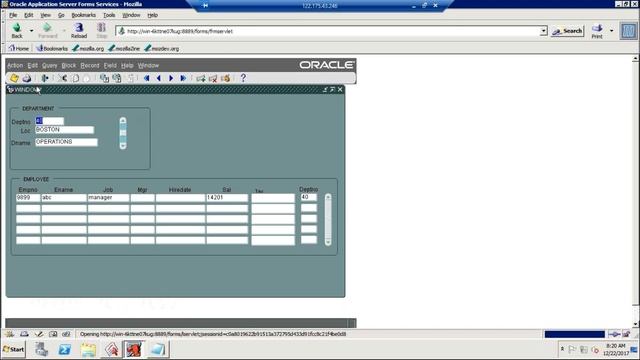Open Composer pencil icon in status bar
The height and width of the screenshot is (360, 640).
39,334
